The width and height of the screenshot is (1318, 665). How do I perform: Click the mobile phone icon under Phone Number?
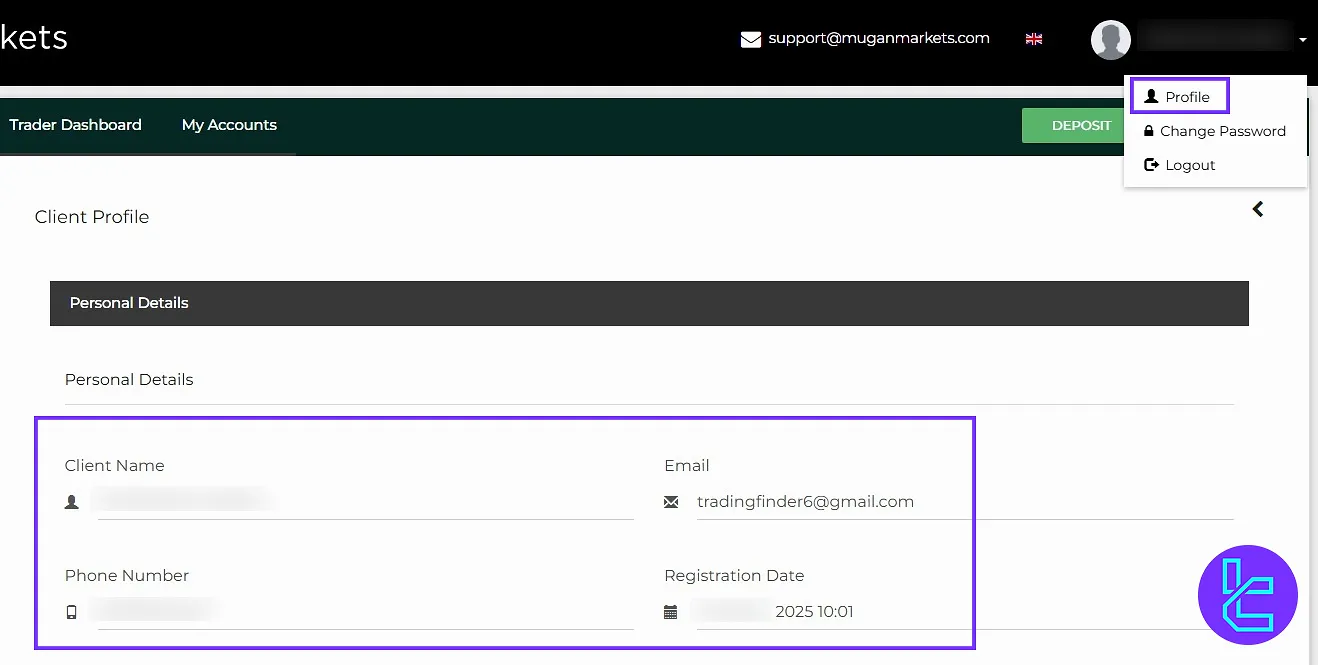(x=71, y=612)
